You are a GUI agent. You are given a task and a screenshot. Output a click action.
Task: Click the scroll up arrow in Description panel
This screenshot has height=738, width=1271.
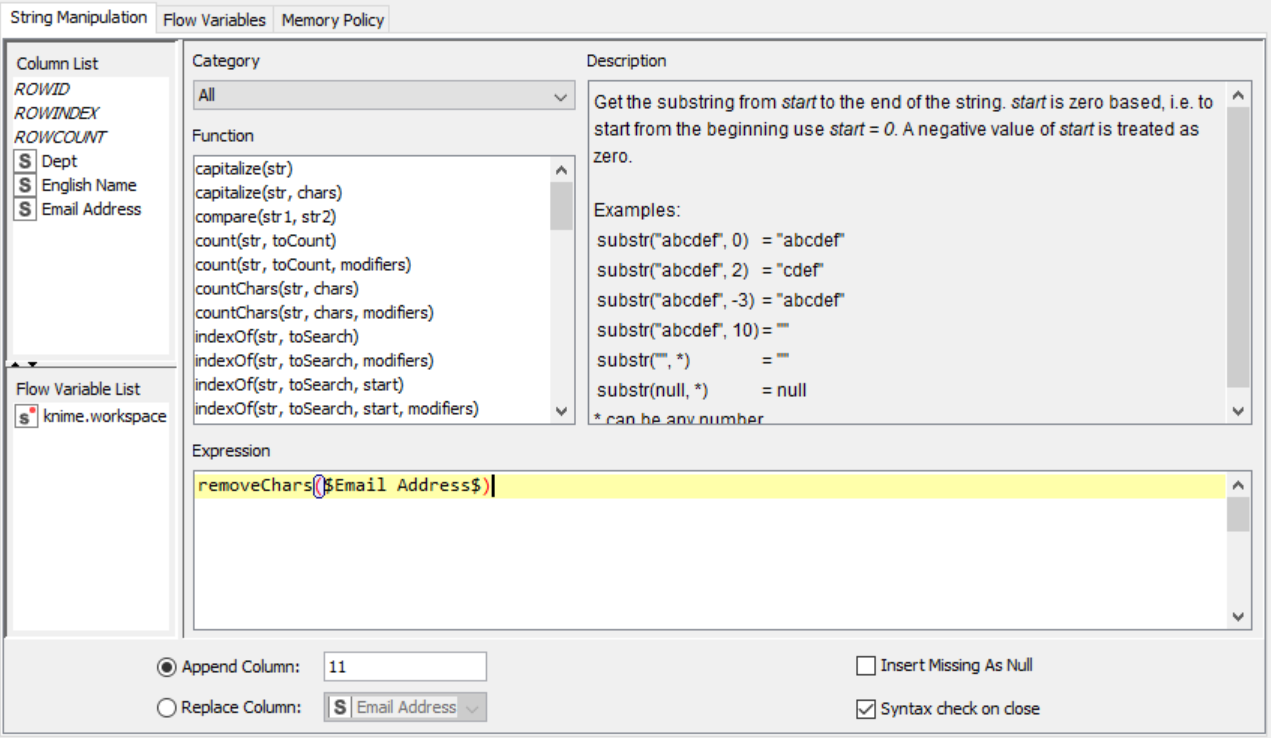coord(1238,96)
